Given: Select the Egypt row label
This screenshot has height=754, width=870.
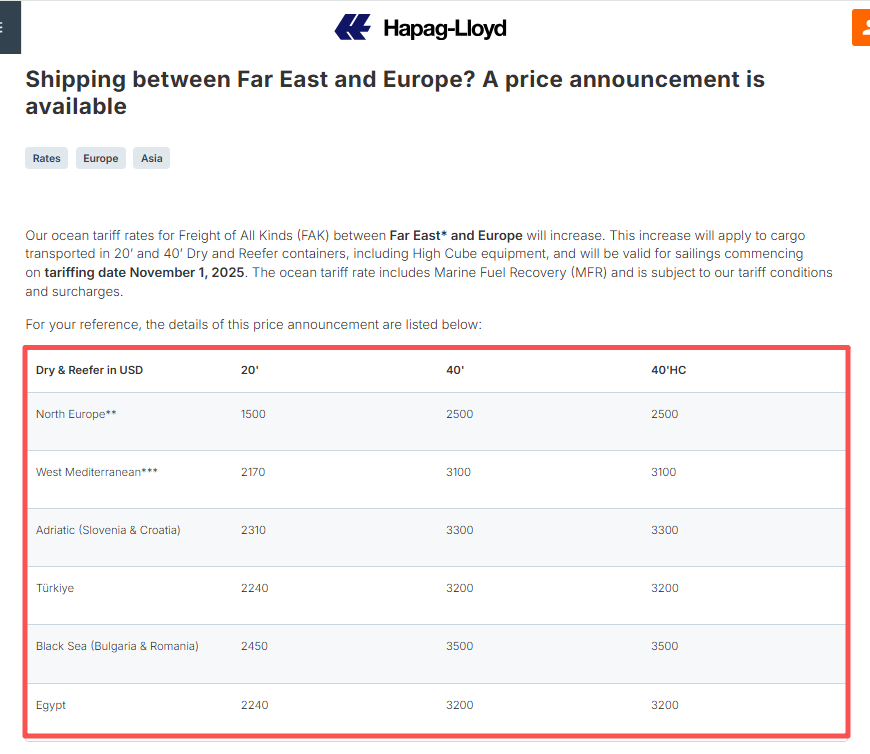Looking at the screenshot, I should click(x=51, y=705).
